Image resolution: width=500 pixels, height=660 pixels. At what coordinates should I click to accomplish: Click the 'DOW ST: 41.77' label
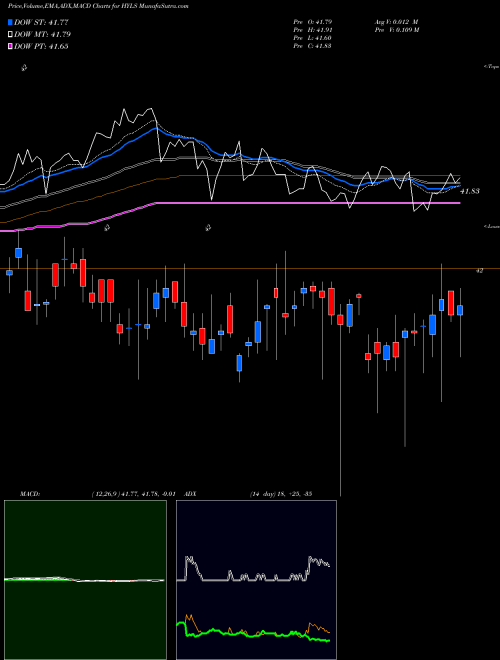click(41, 22)
